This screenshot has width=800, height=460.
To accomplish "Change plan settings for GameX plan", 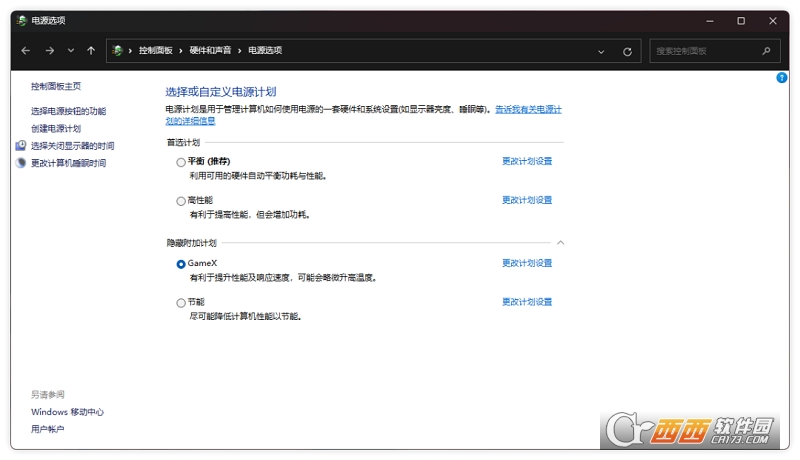I will (527, 263).
